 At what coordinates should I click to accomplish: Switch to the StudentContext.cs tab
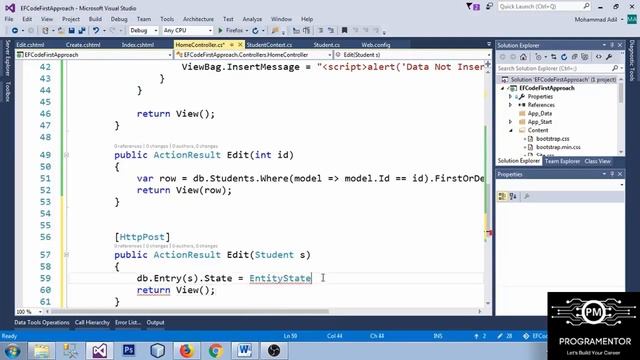[x=269, y=45]
